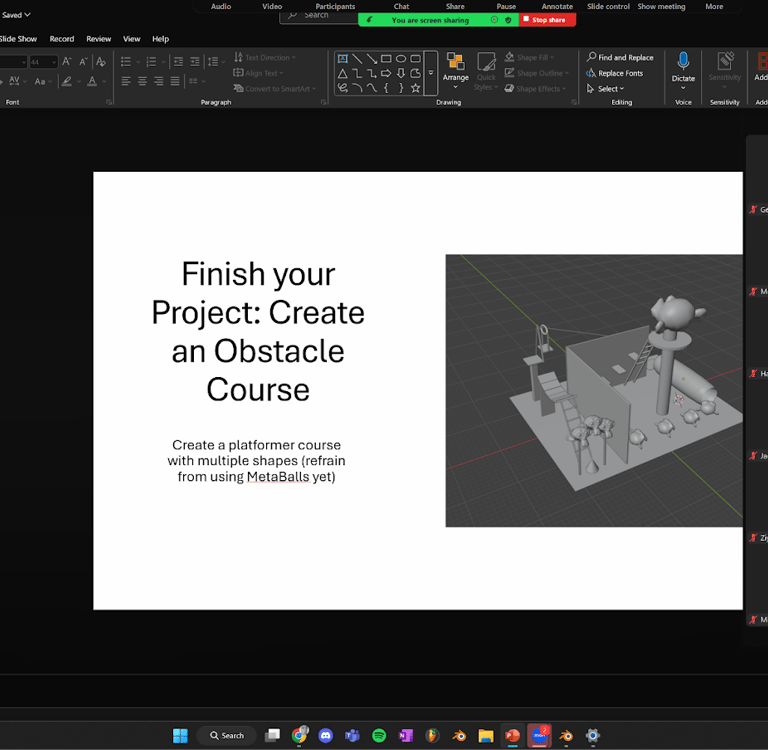768x750 pixels.
Task: Open the font size dropdown
Action: click(x=53, y=62)
